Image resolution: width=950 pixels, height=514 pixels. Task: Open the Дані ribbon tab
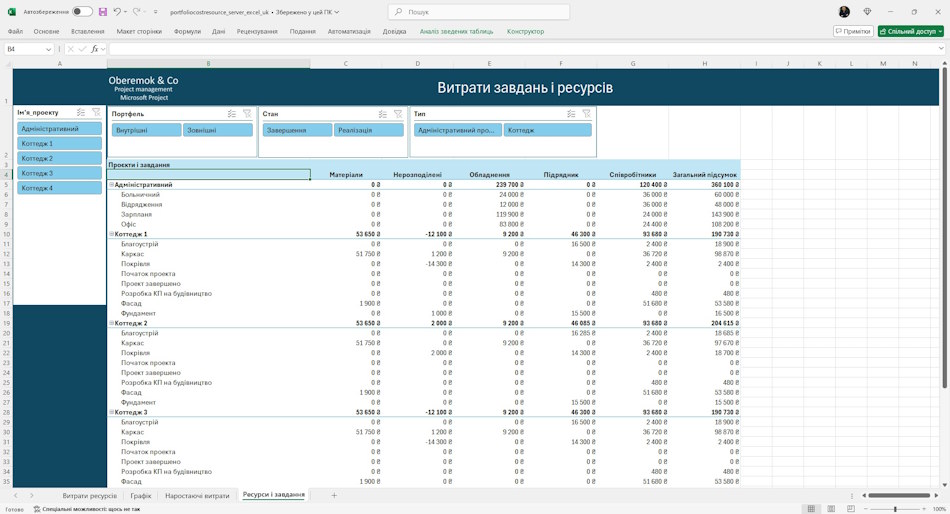[219, 32]
